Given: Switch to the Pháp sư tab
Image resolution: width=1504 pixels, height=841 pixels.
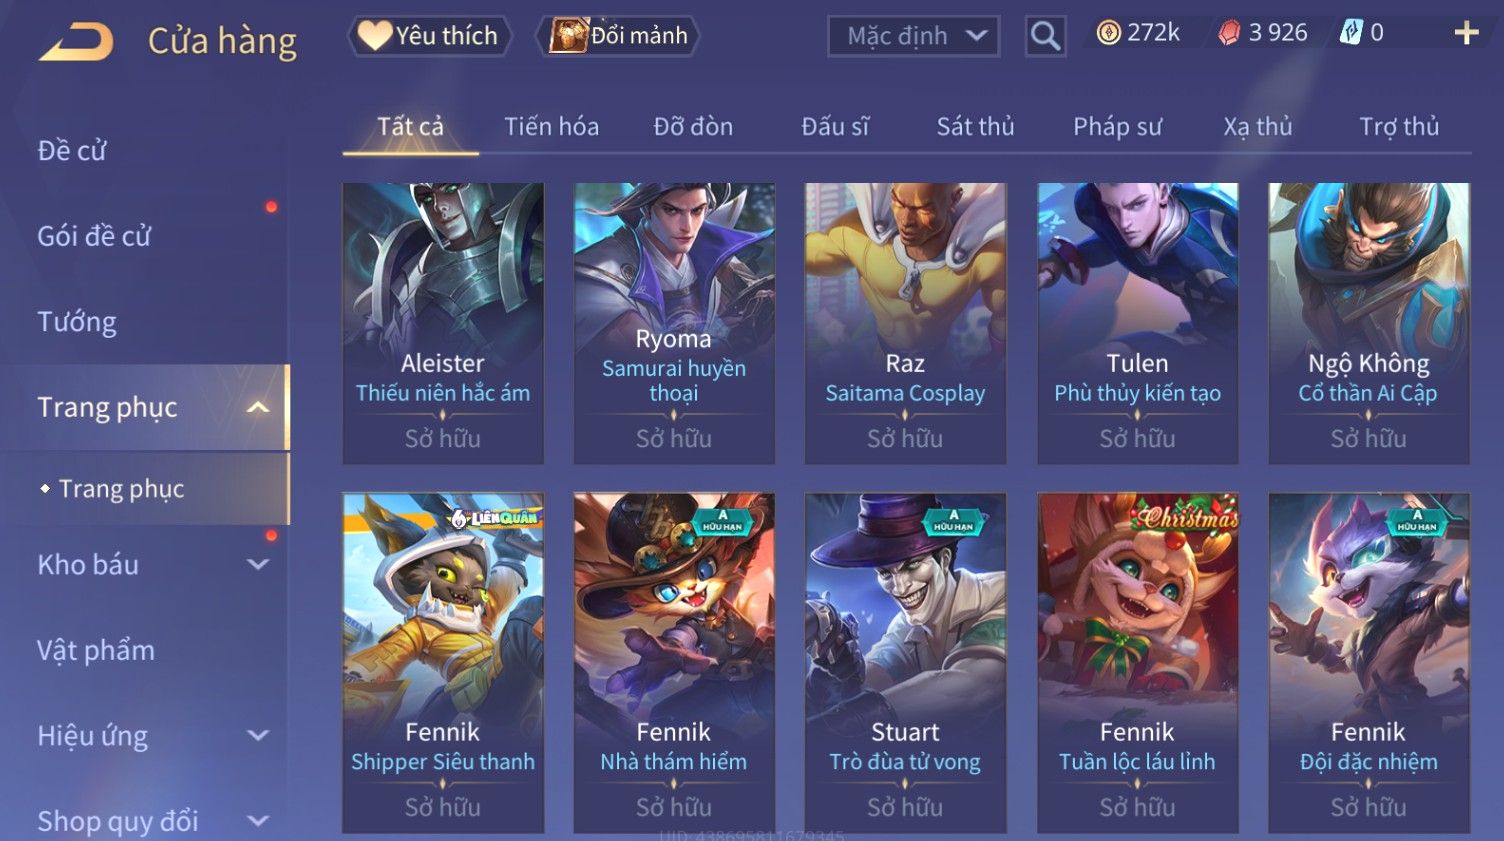Looking at the screenshot, I should 1117,127.
